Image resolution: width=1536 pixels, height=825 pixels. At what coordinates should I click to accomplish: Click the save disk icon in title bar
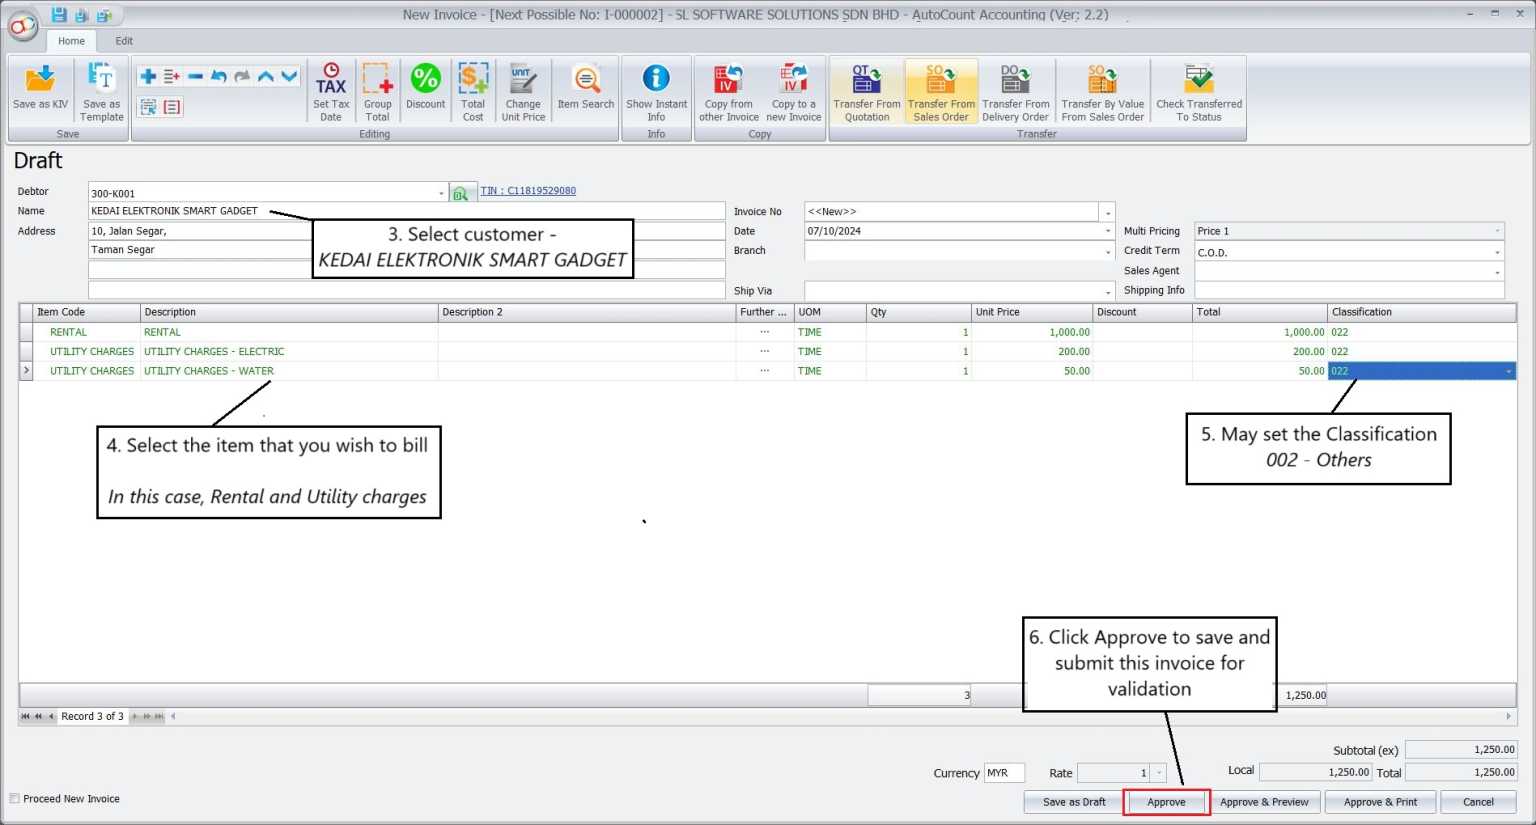[x=59, y=15]
